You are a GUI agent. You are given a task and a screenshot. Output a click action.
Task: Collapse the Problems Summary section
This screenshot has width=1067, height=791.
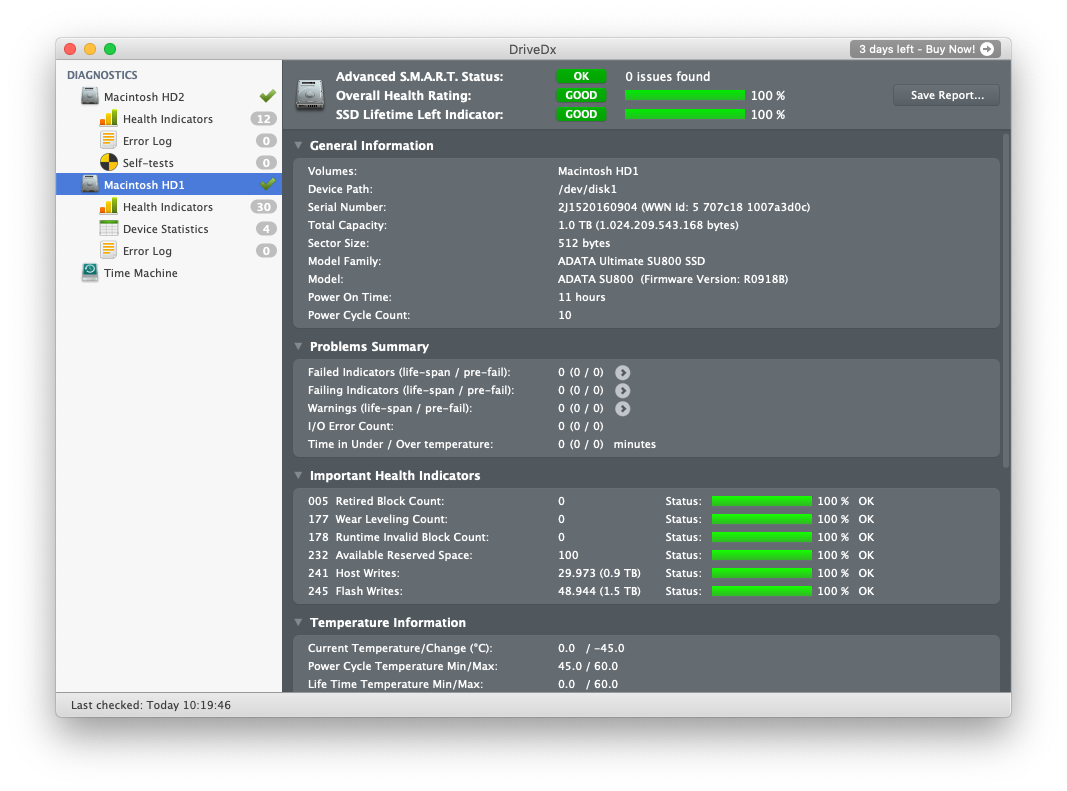(x=298, y=347)
